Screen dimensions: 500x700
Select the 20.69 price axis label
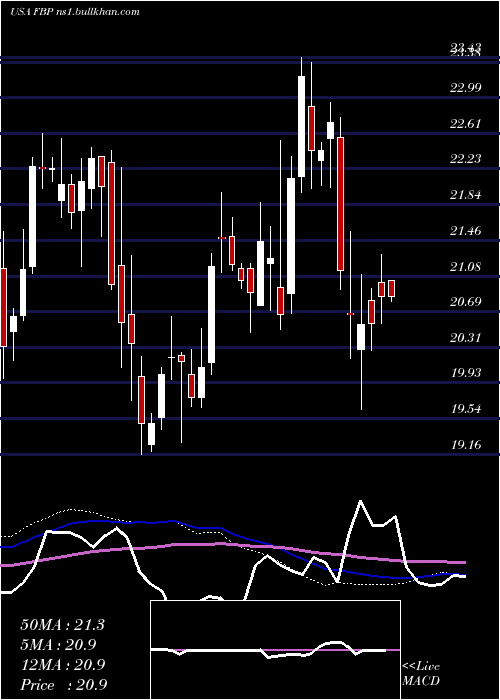pyautogui.click(x=466, y=302)
